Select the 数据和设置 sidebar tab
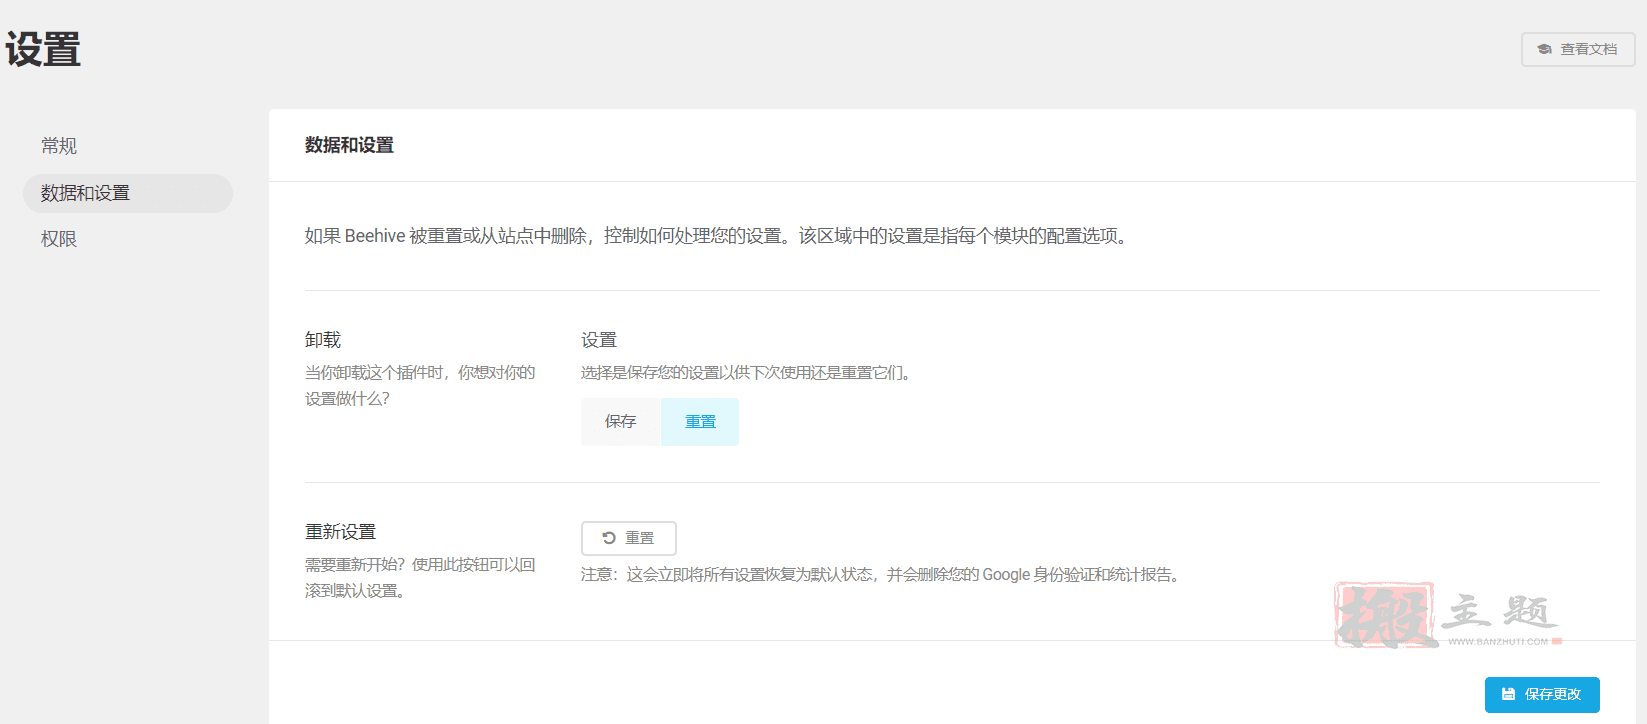 (128, 193)
